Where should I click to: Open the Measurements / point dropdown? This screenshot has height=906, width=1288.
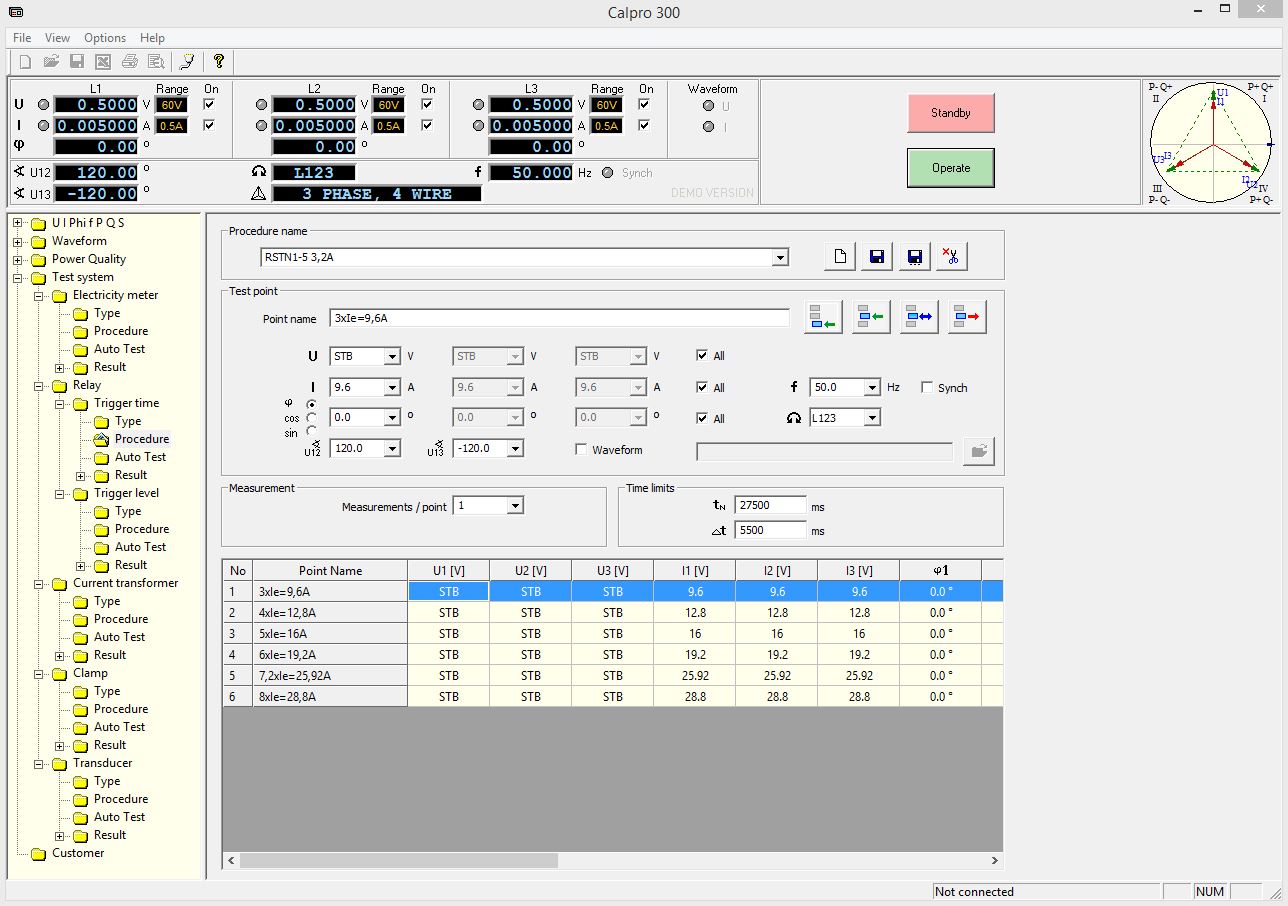(x=515, y=506)
